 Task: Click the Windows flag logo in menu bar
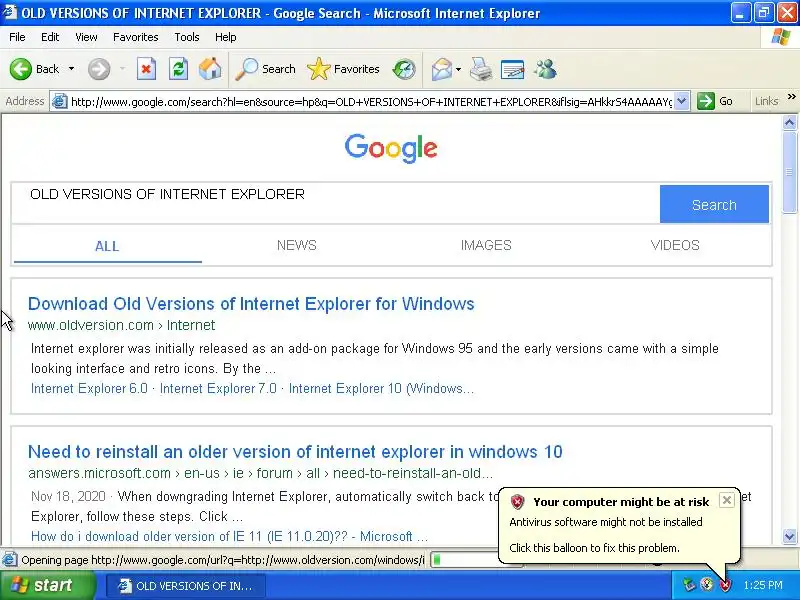pyautogui.click(x=781, y=37)
